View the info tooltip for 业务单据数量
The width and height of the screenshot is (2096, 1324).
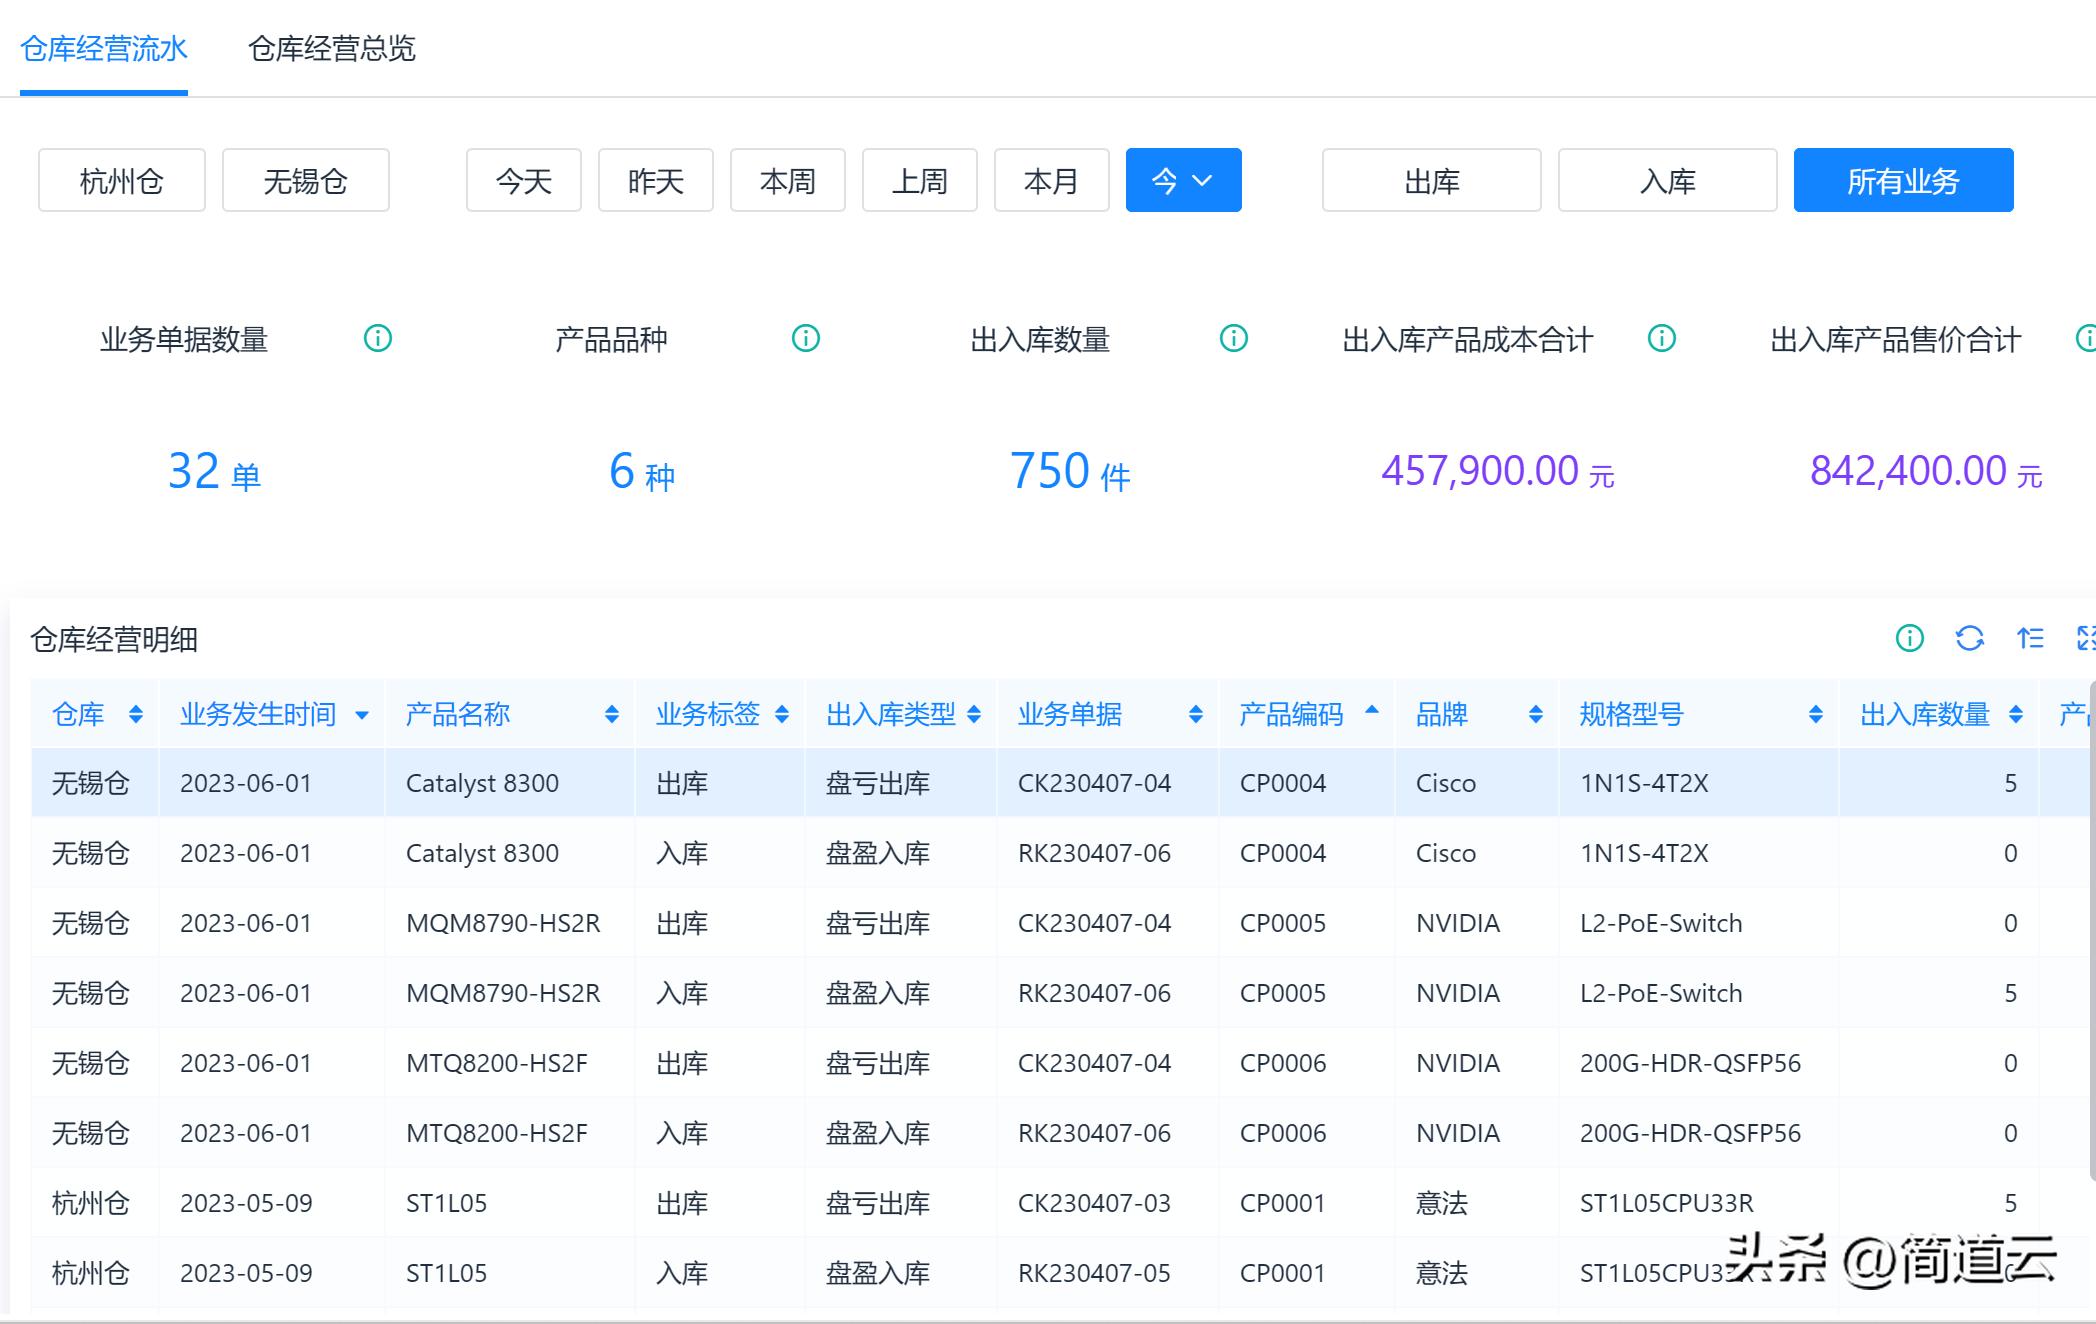click(377, 338)
